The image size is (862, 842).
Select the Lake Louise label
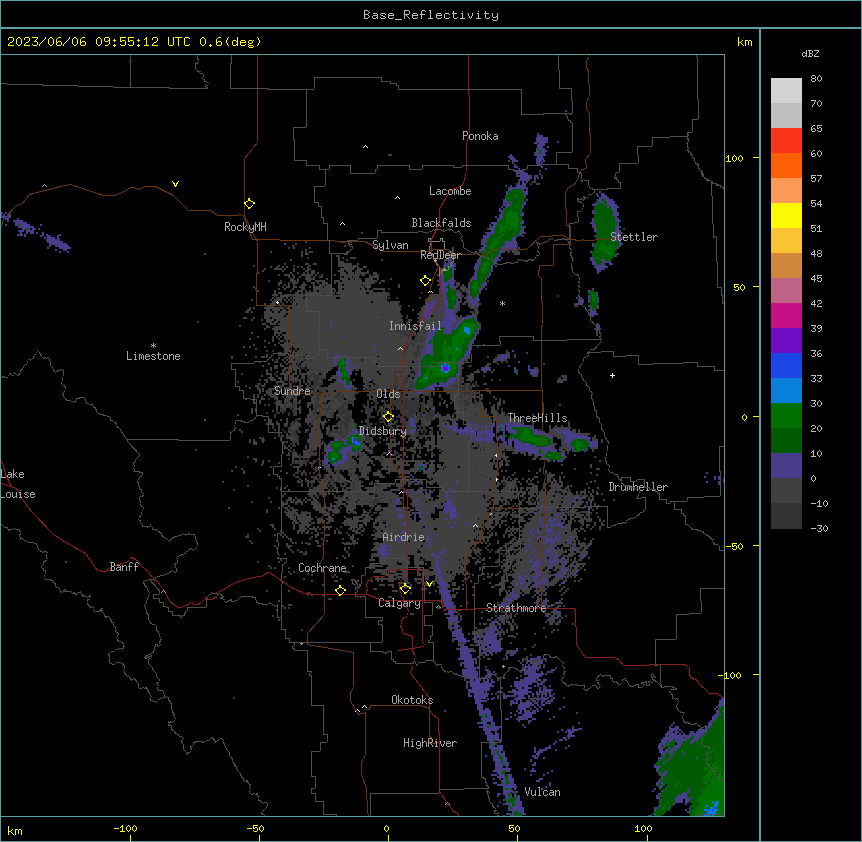[x=18, y=484]
